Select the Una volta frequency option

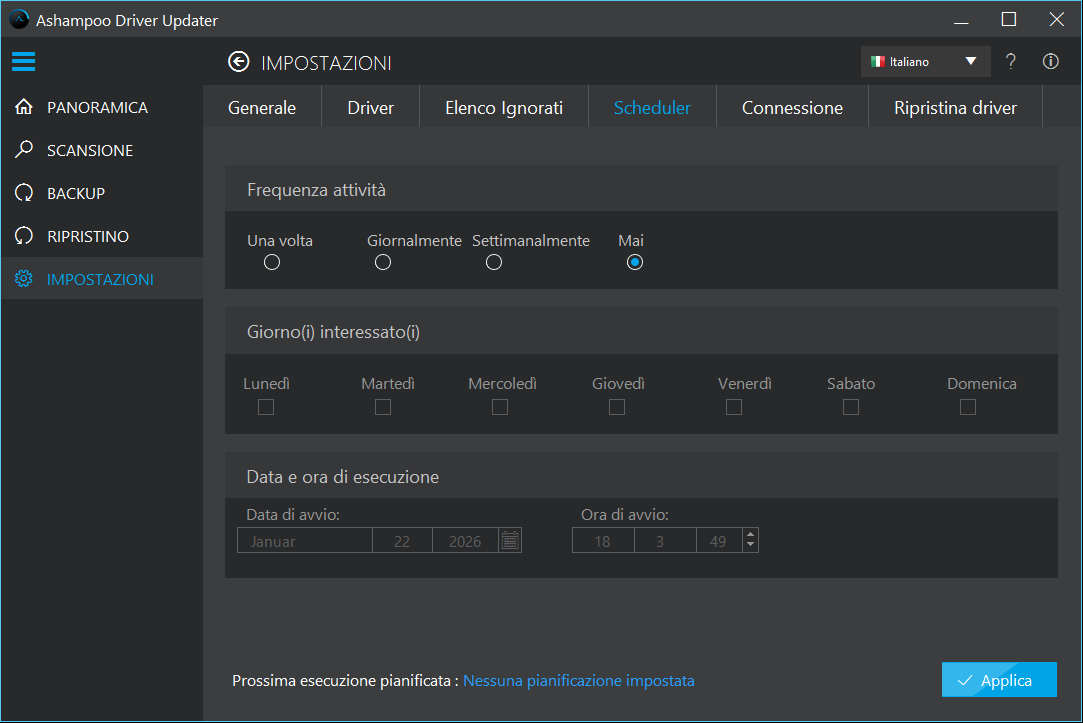272,262
